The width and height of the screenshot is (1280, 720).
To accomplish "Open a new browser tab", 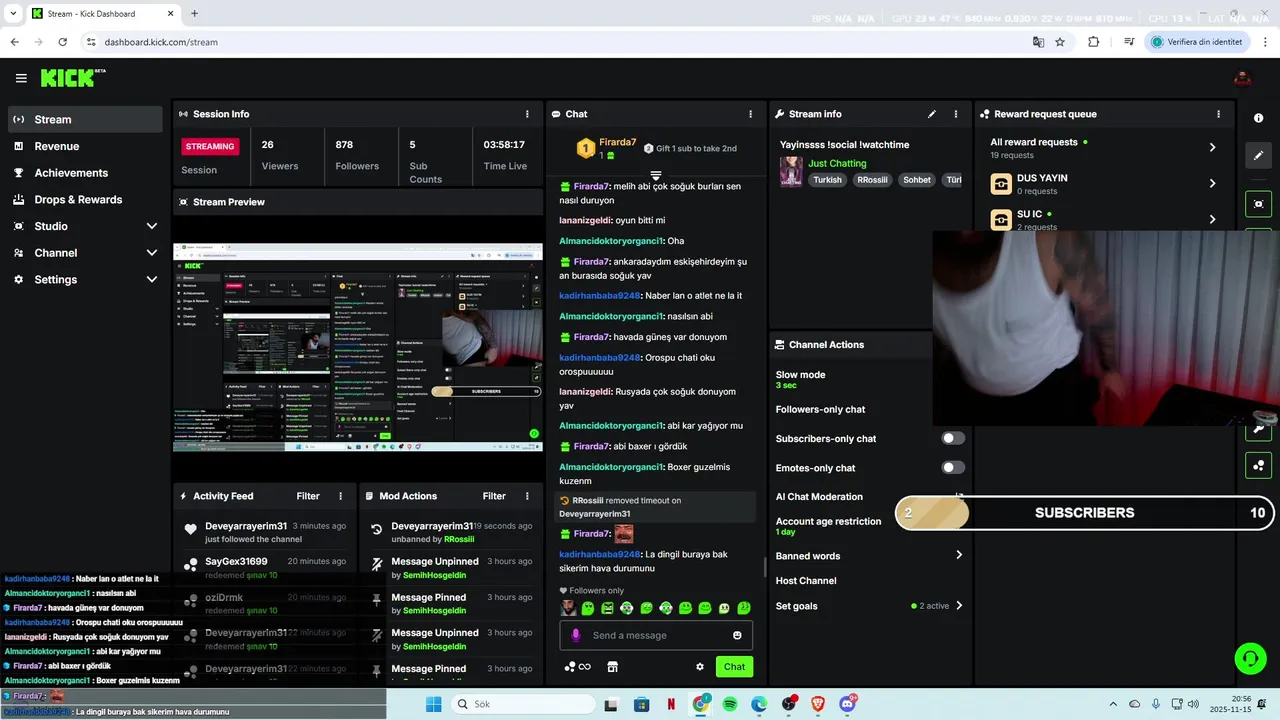I will pos(194,14).
